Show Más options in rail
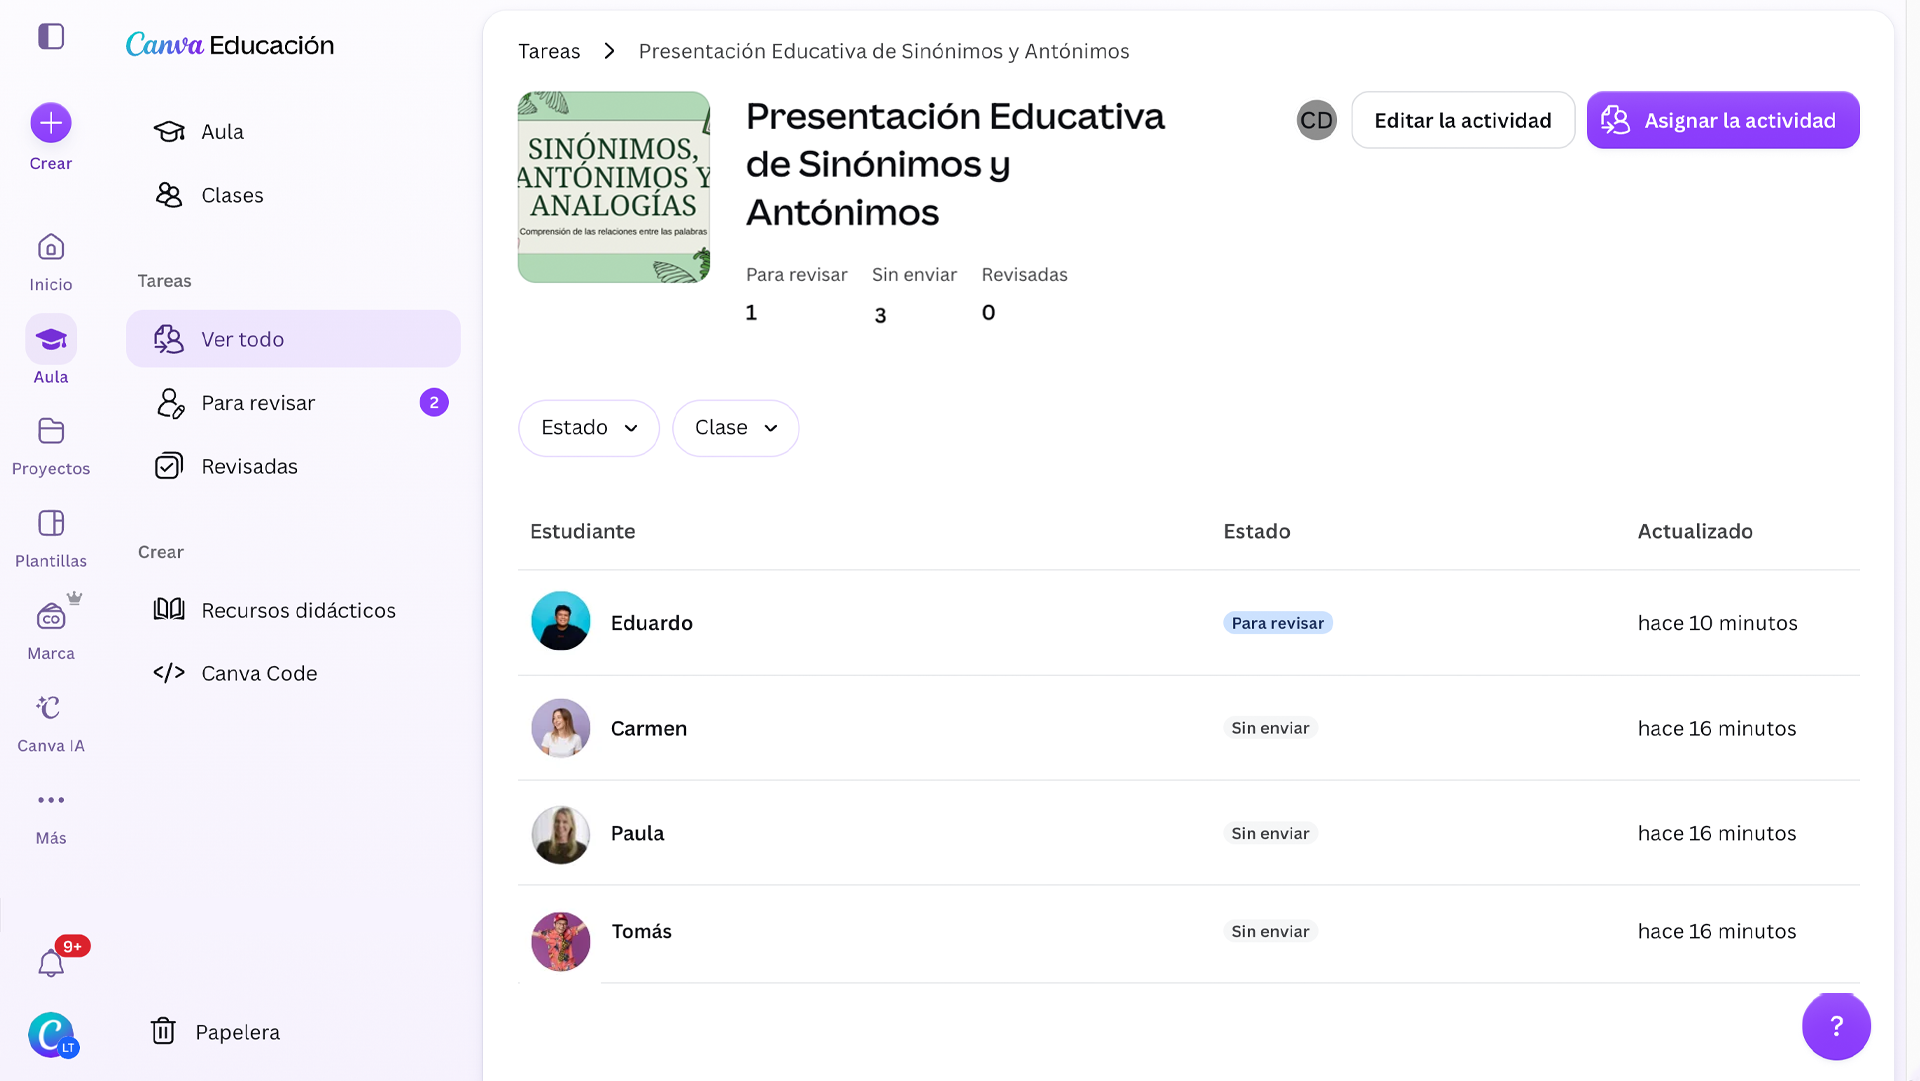Screen dimensions: 1920x1081 [x=51, y=817]
